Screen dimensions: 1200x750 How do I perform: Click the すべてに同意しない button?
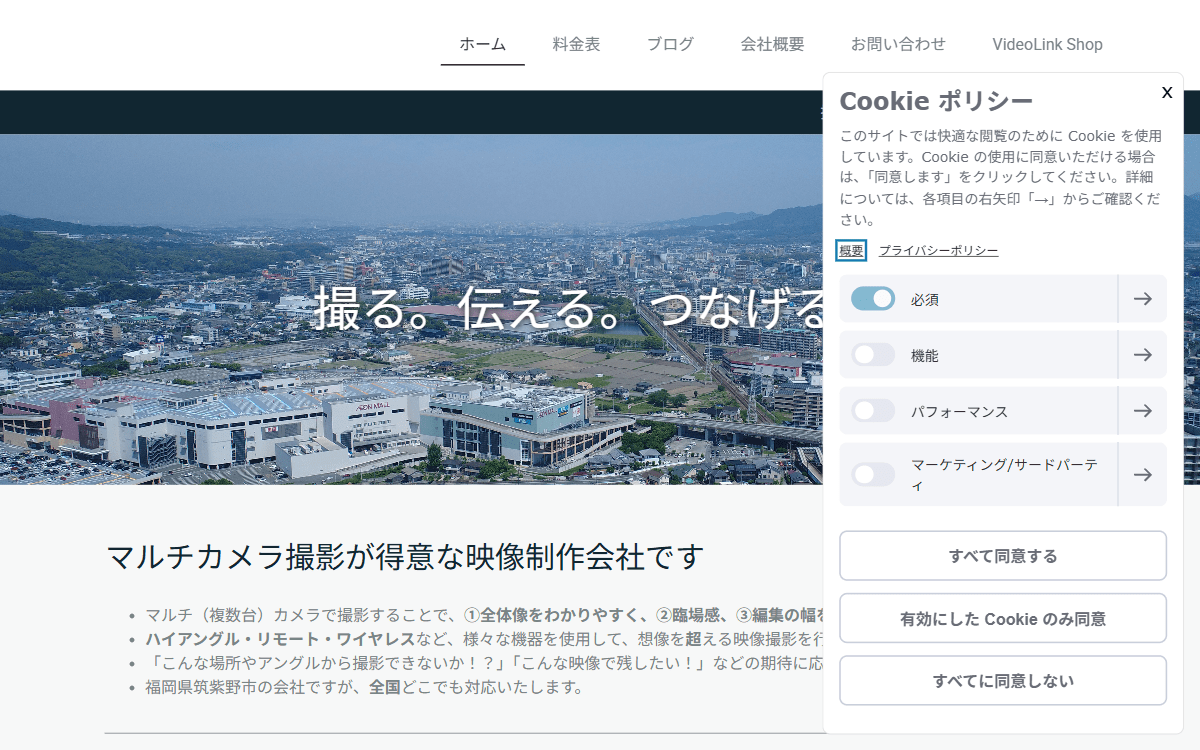(x=1003, y=681)
